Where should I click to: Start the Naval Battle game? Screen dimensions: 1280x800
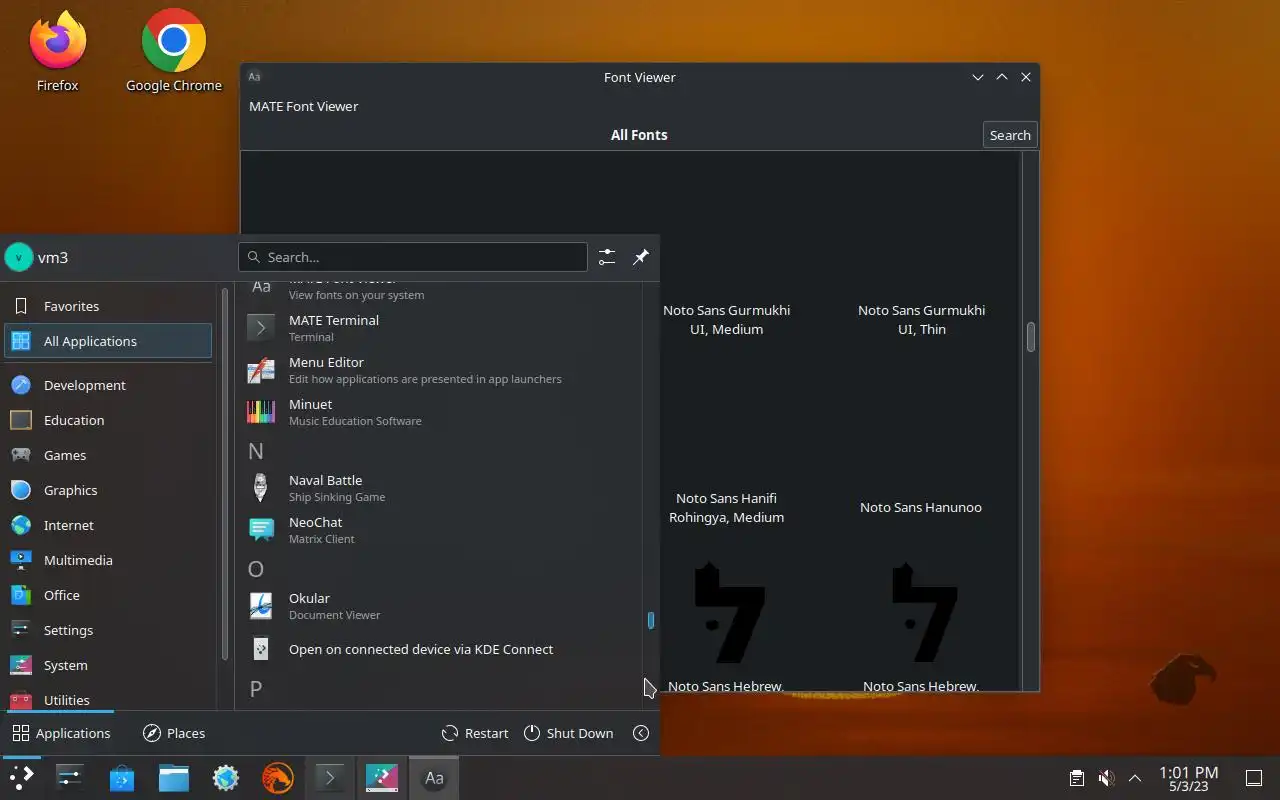click(440, 488)
